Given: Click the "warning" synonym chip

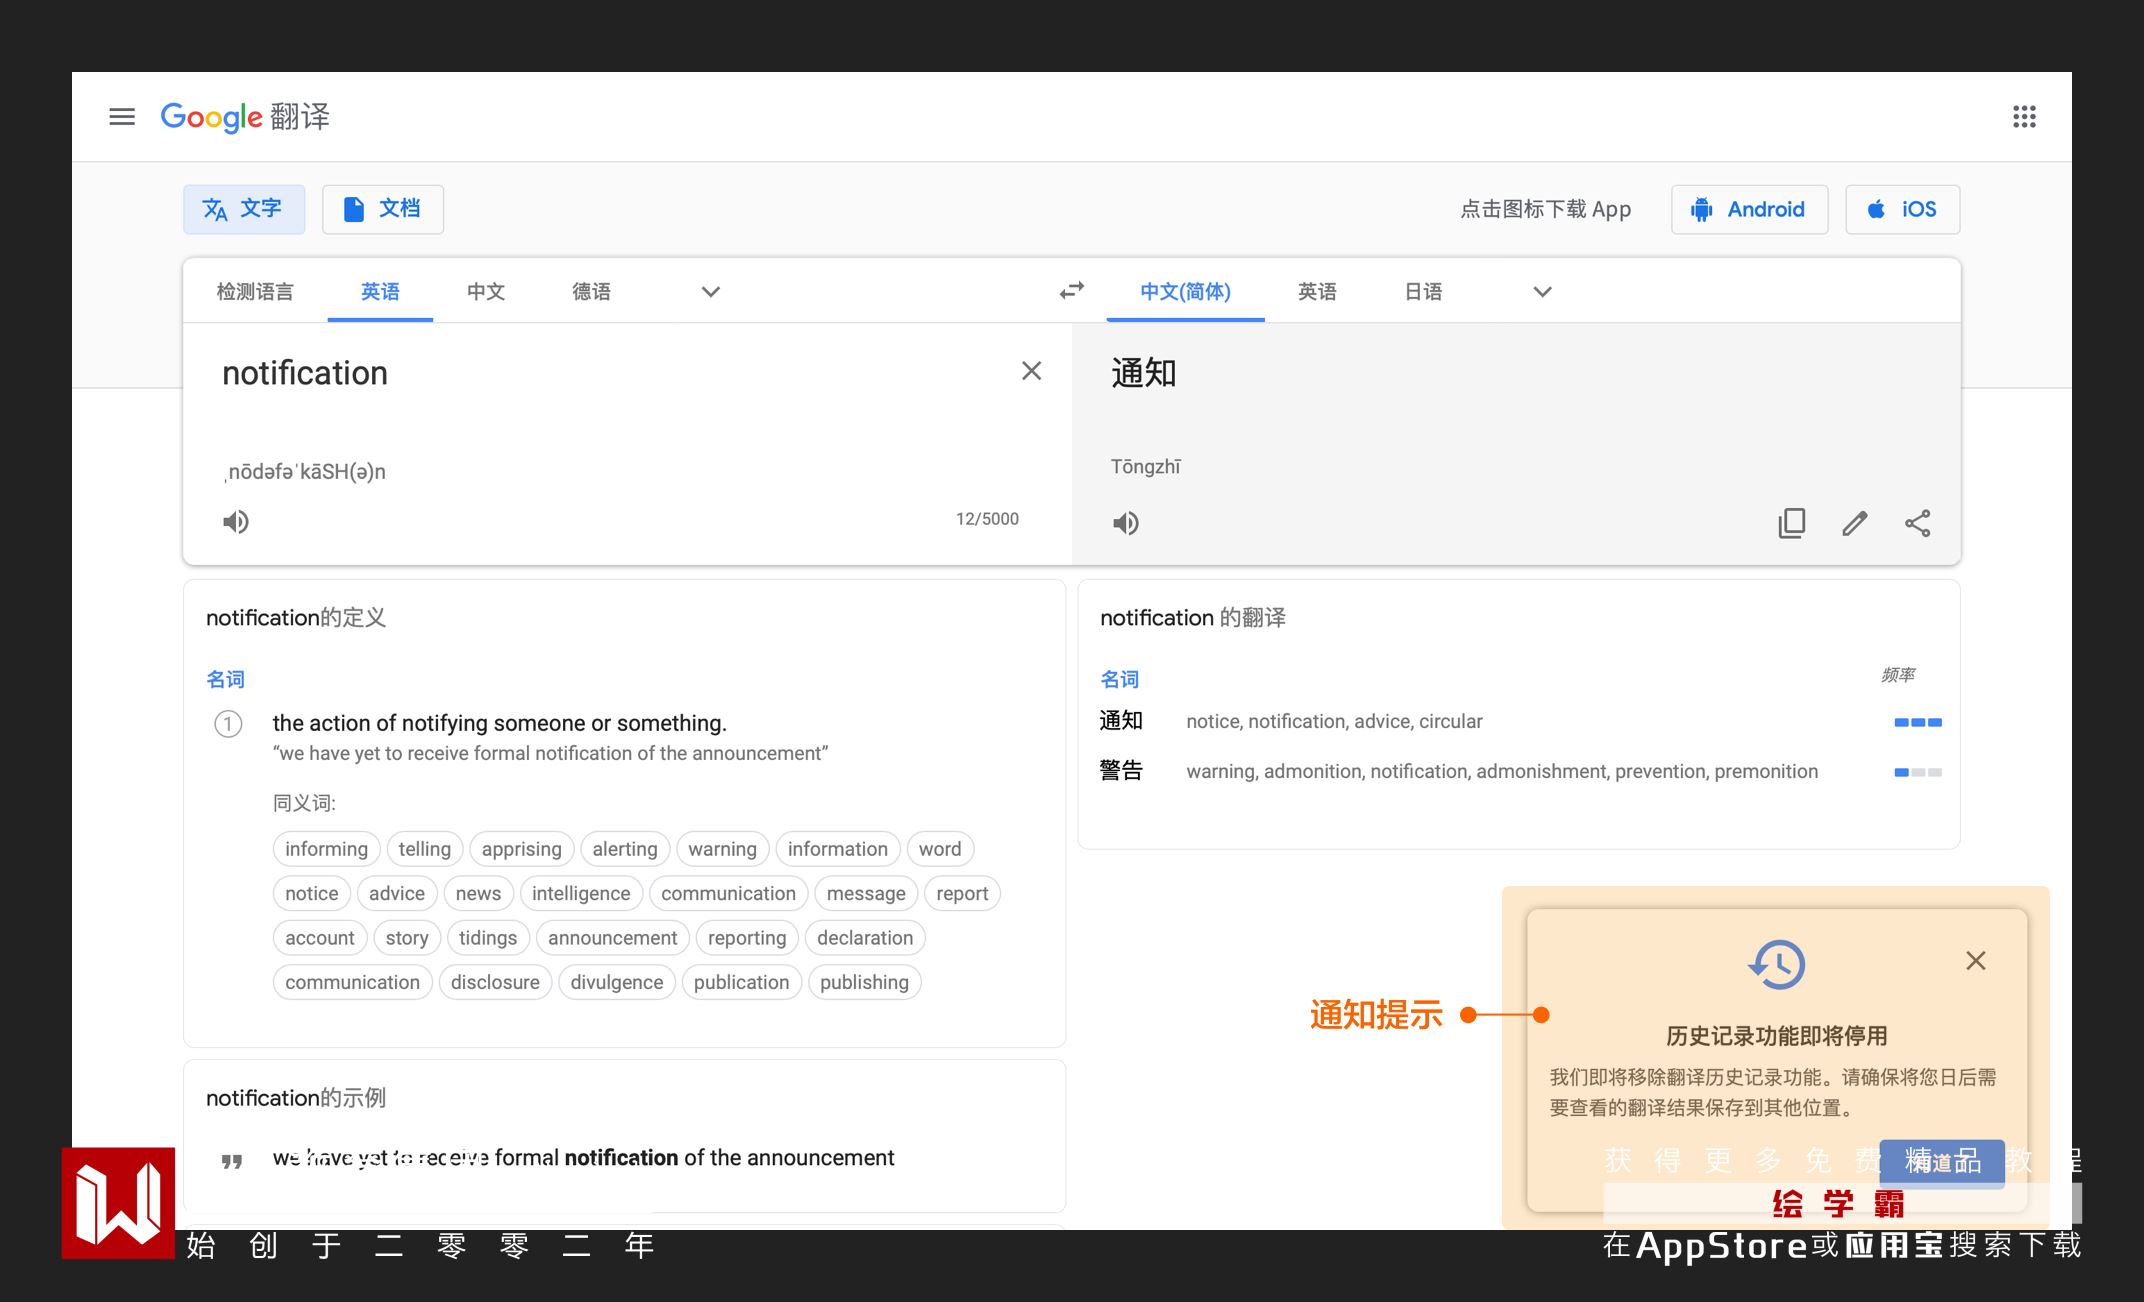Looking at the screenshot, I should pyautogui.click(x=722, y=849).
